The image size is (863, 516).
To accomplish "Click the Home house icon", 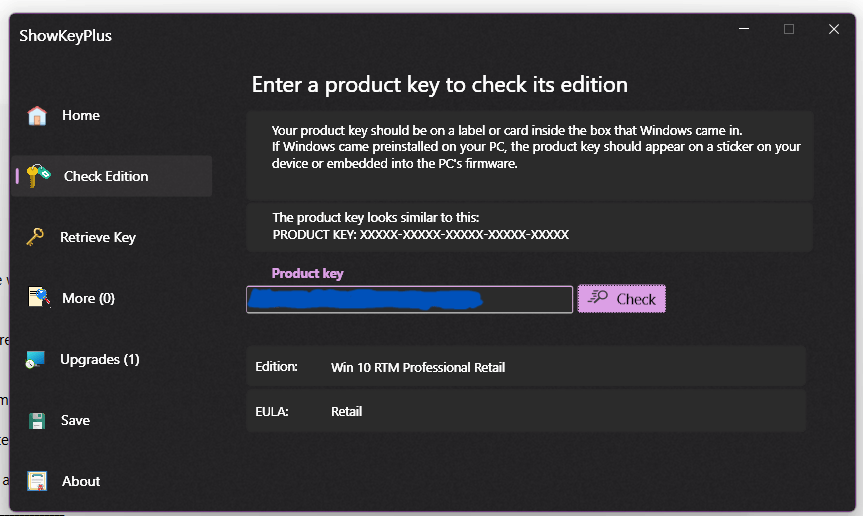I will [x=37, y=116].
